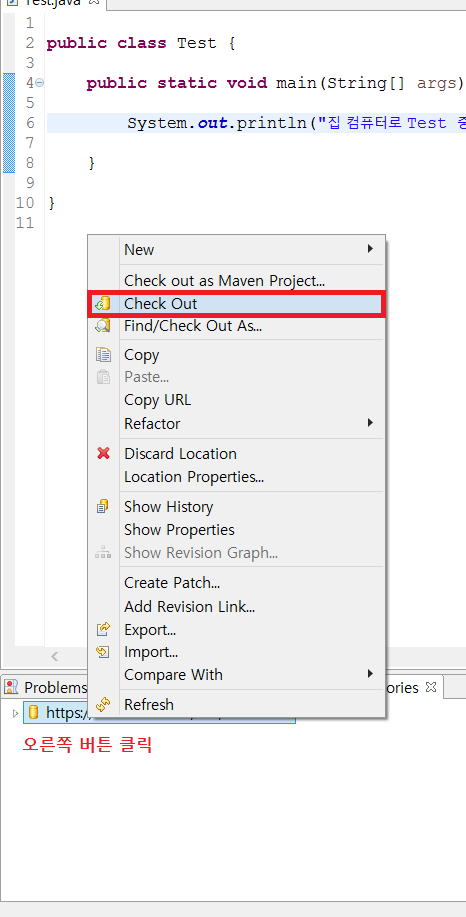Select Create Patch menu entry
Screen dimensions: 466x917
tap(172, 582)
